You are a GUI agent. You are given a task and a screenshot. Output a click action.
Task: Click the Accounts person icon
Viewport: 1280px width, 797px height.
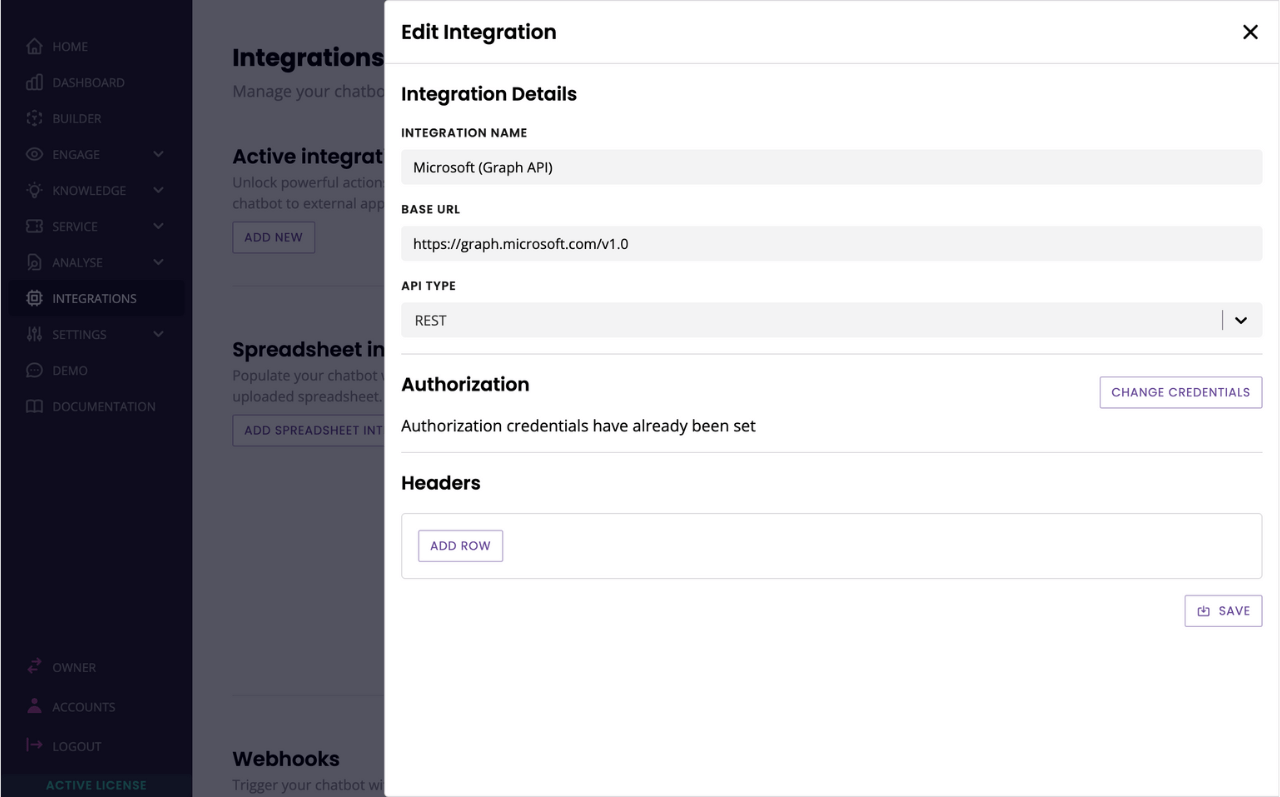point(34,706)
